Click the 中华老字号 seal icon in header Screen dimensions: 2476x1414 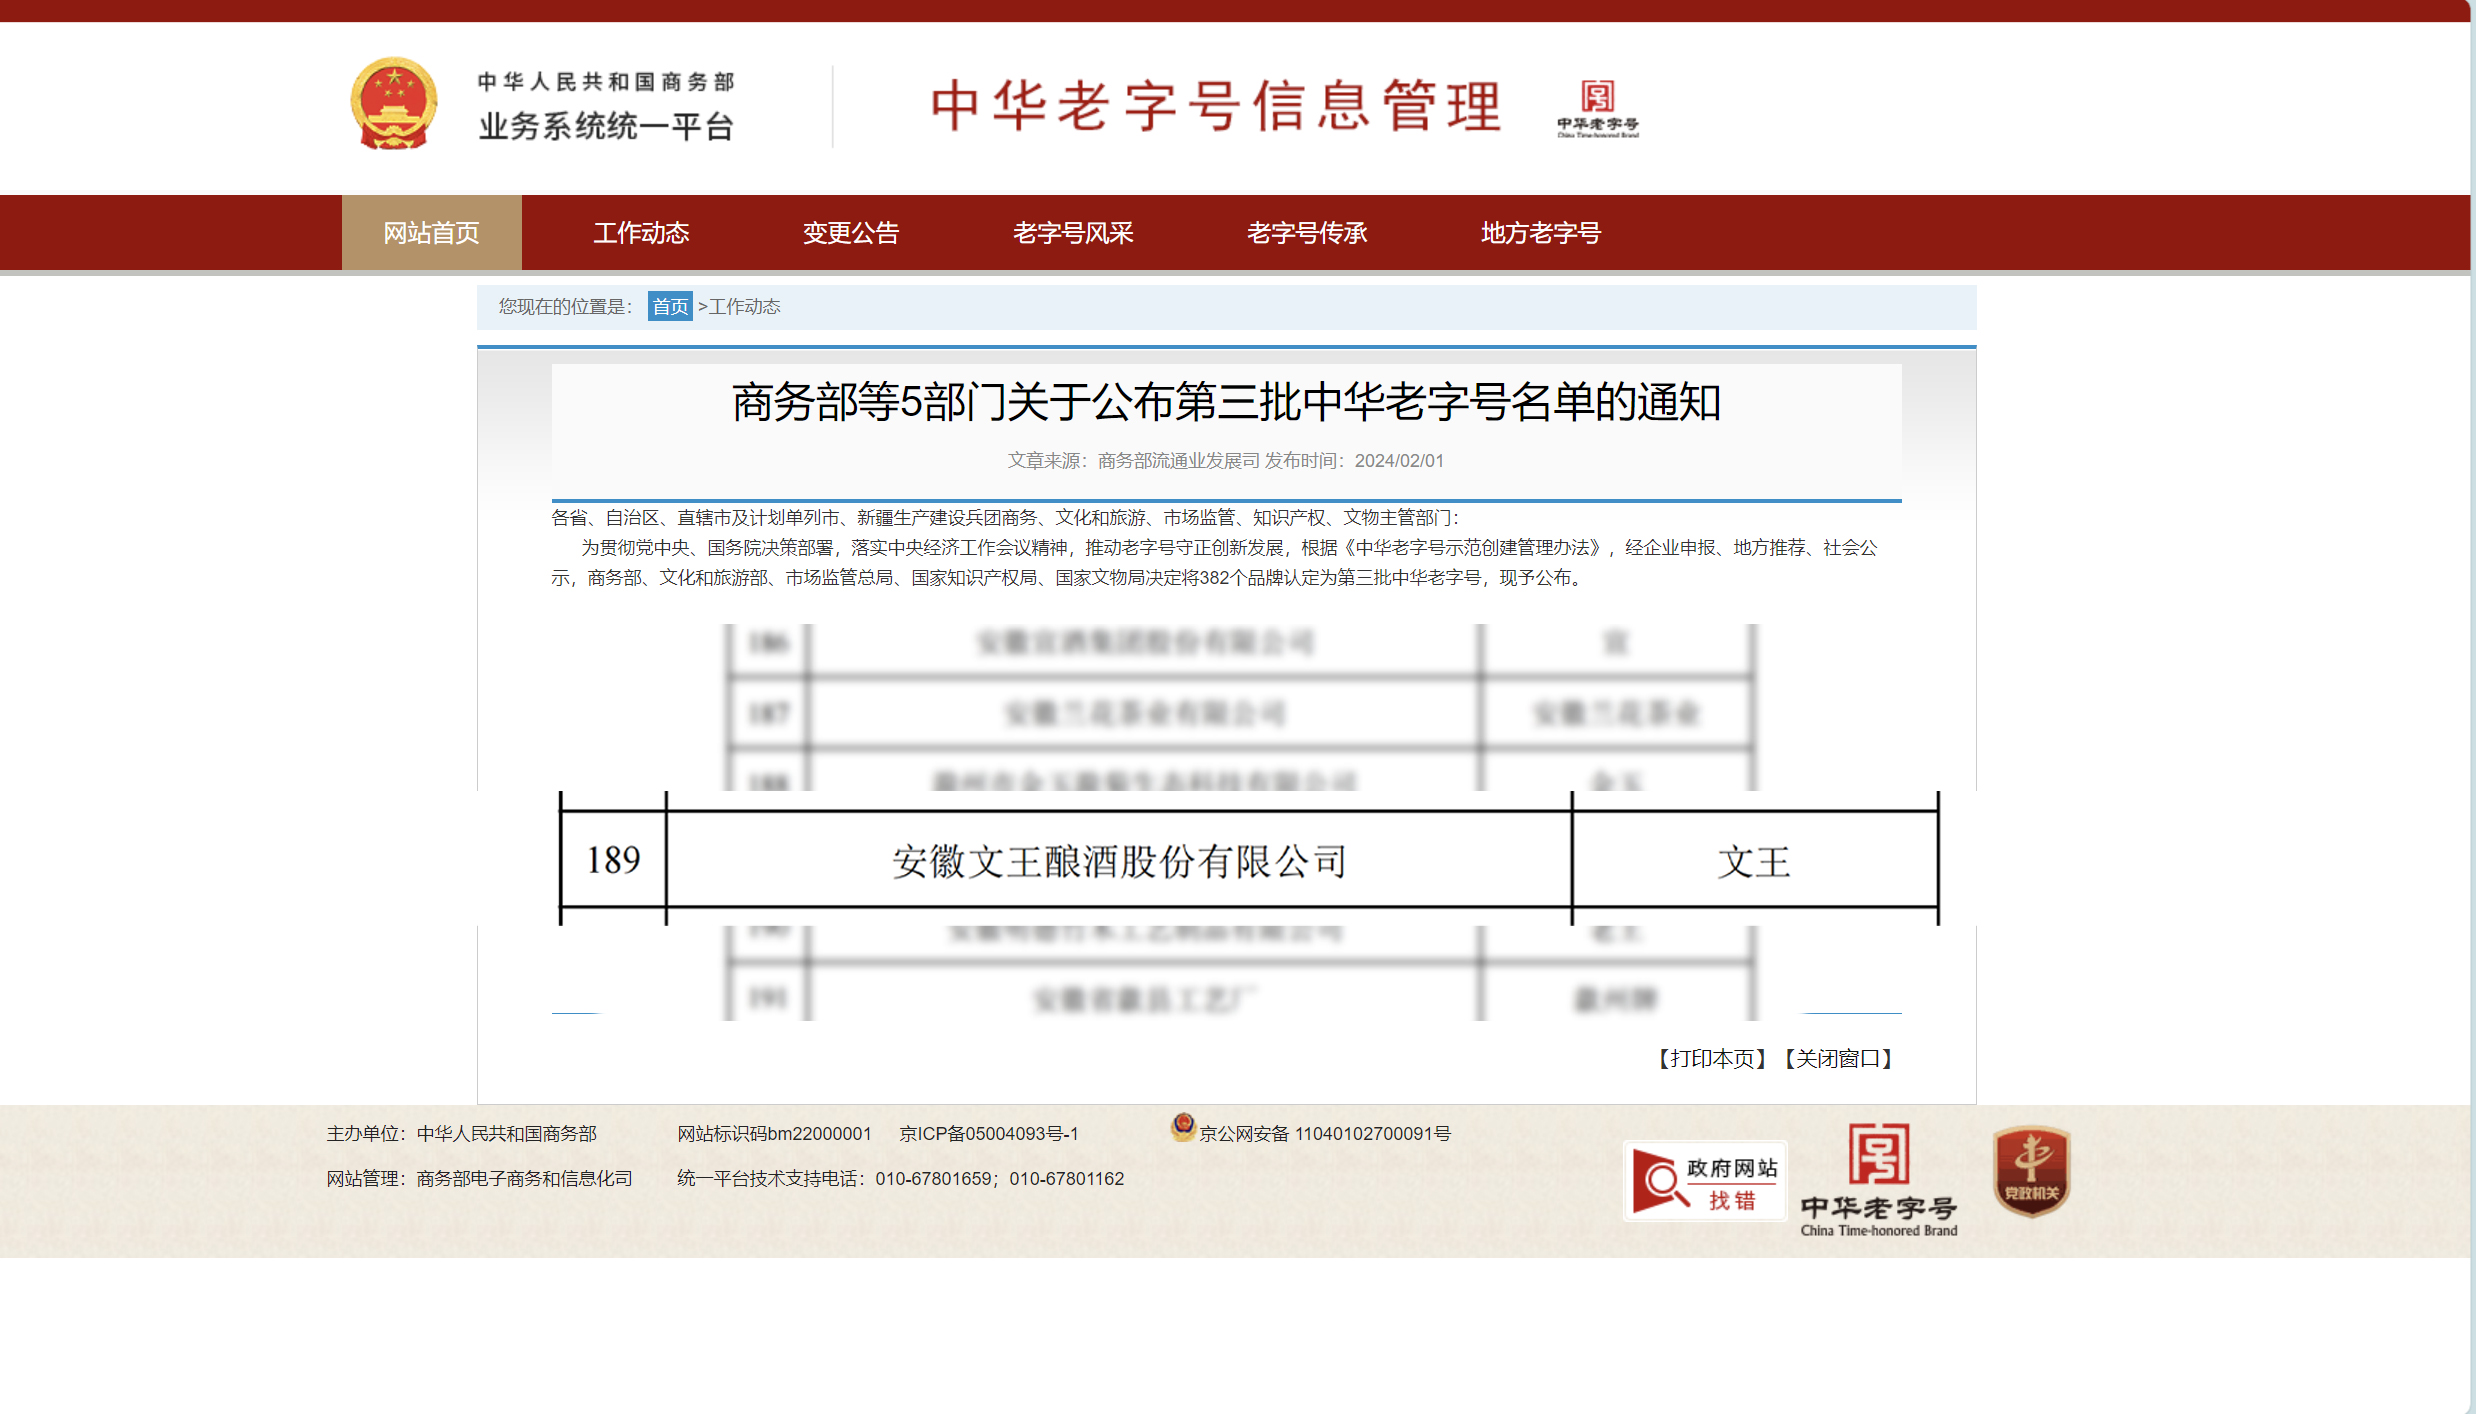click(x=1597, y=107)
